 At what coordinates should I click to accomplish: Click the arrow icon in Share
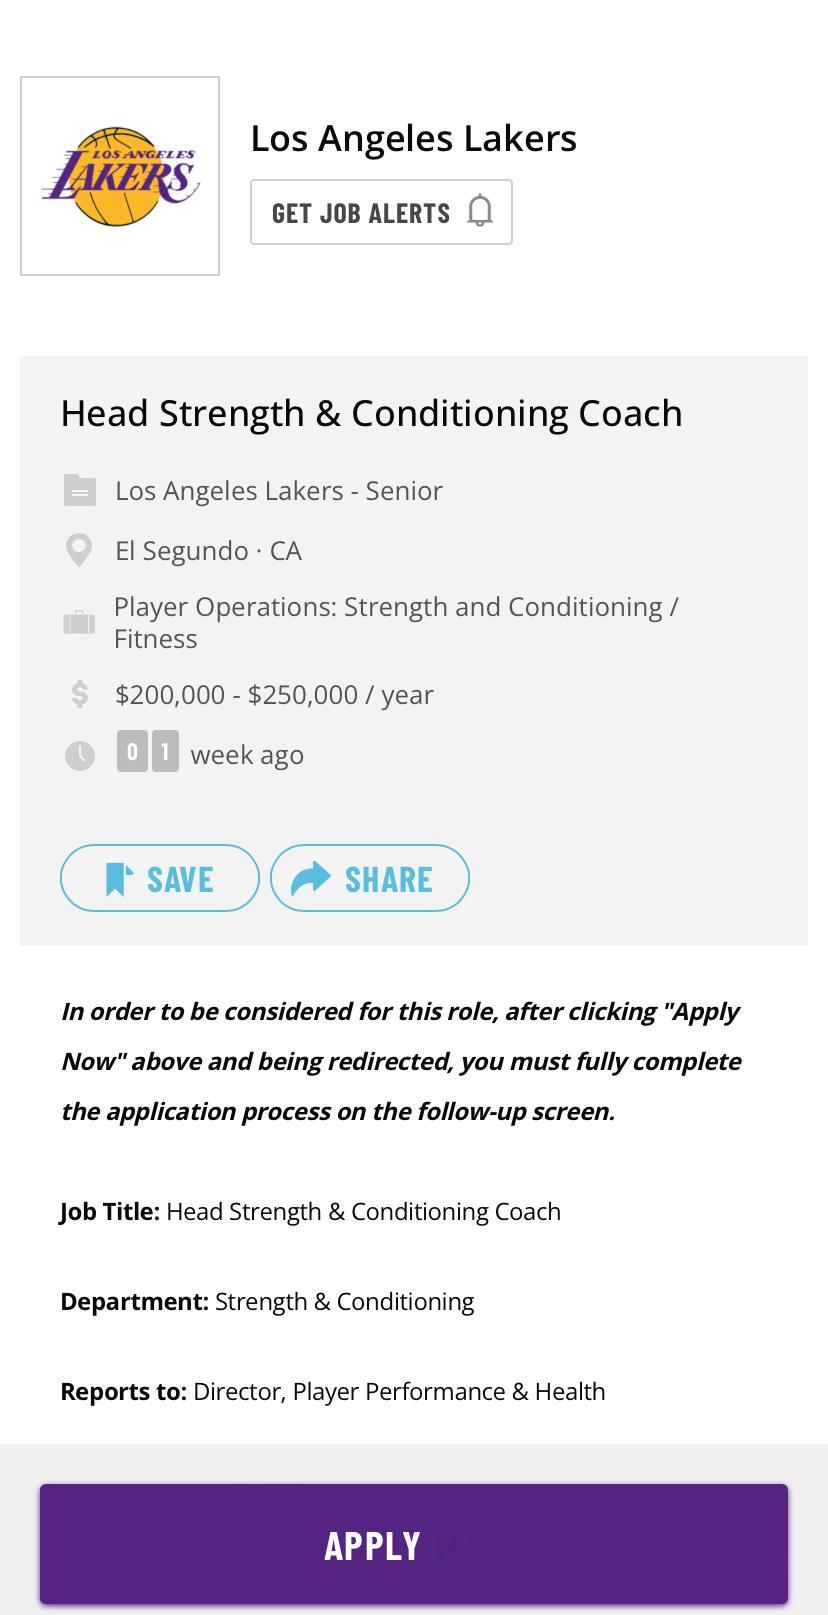pyautogui.click(x=311, y=879)
